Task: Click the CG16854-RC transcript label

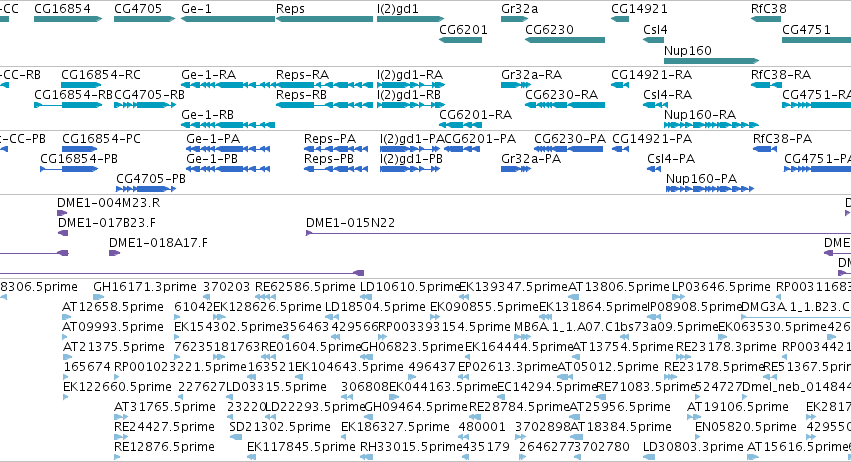Action: [x=101, y=75]
